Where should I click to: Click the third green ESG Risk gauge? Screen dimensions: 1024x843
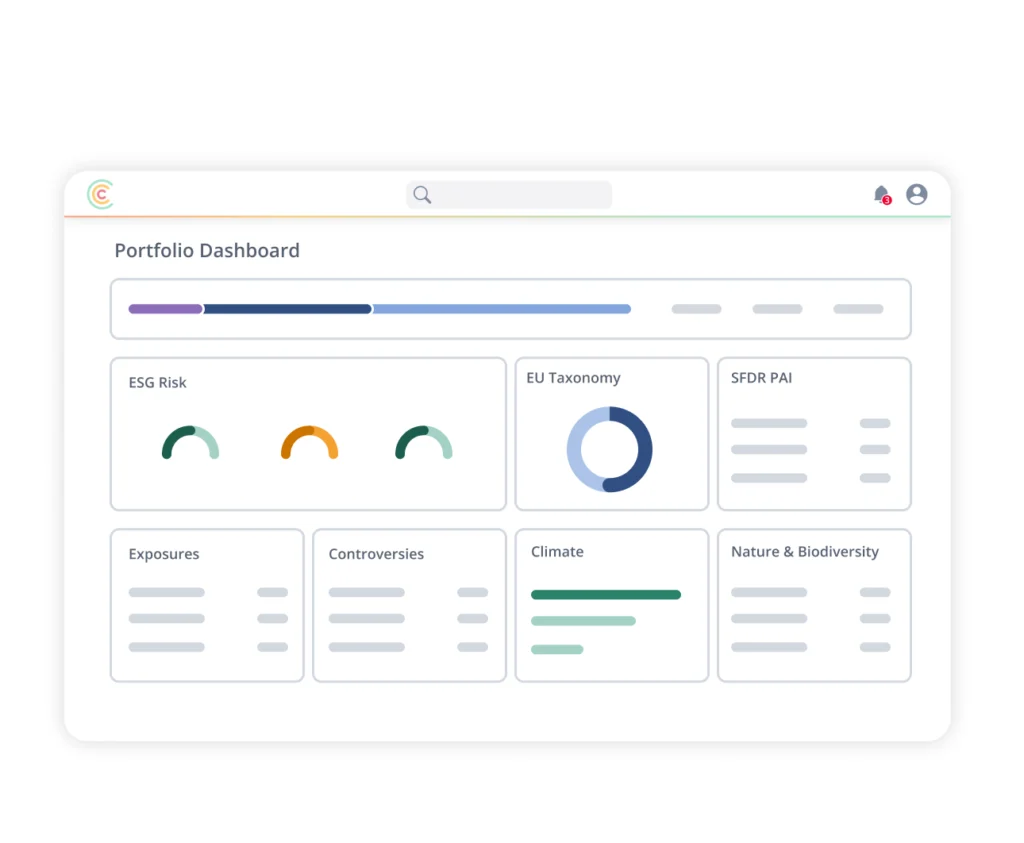[x=423, y=443]
